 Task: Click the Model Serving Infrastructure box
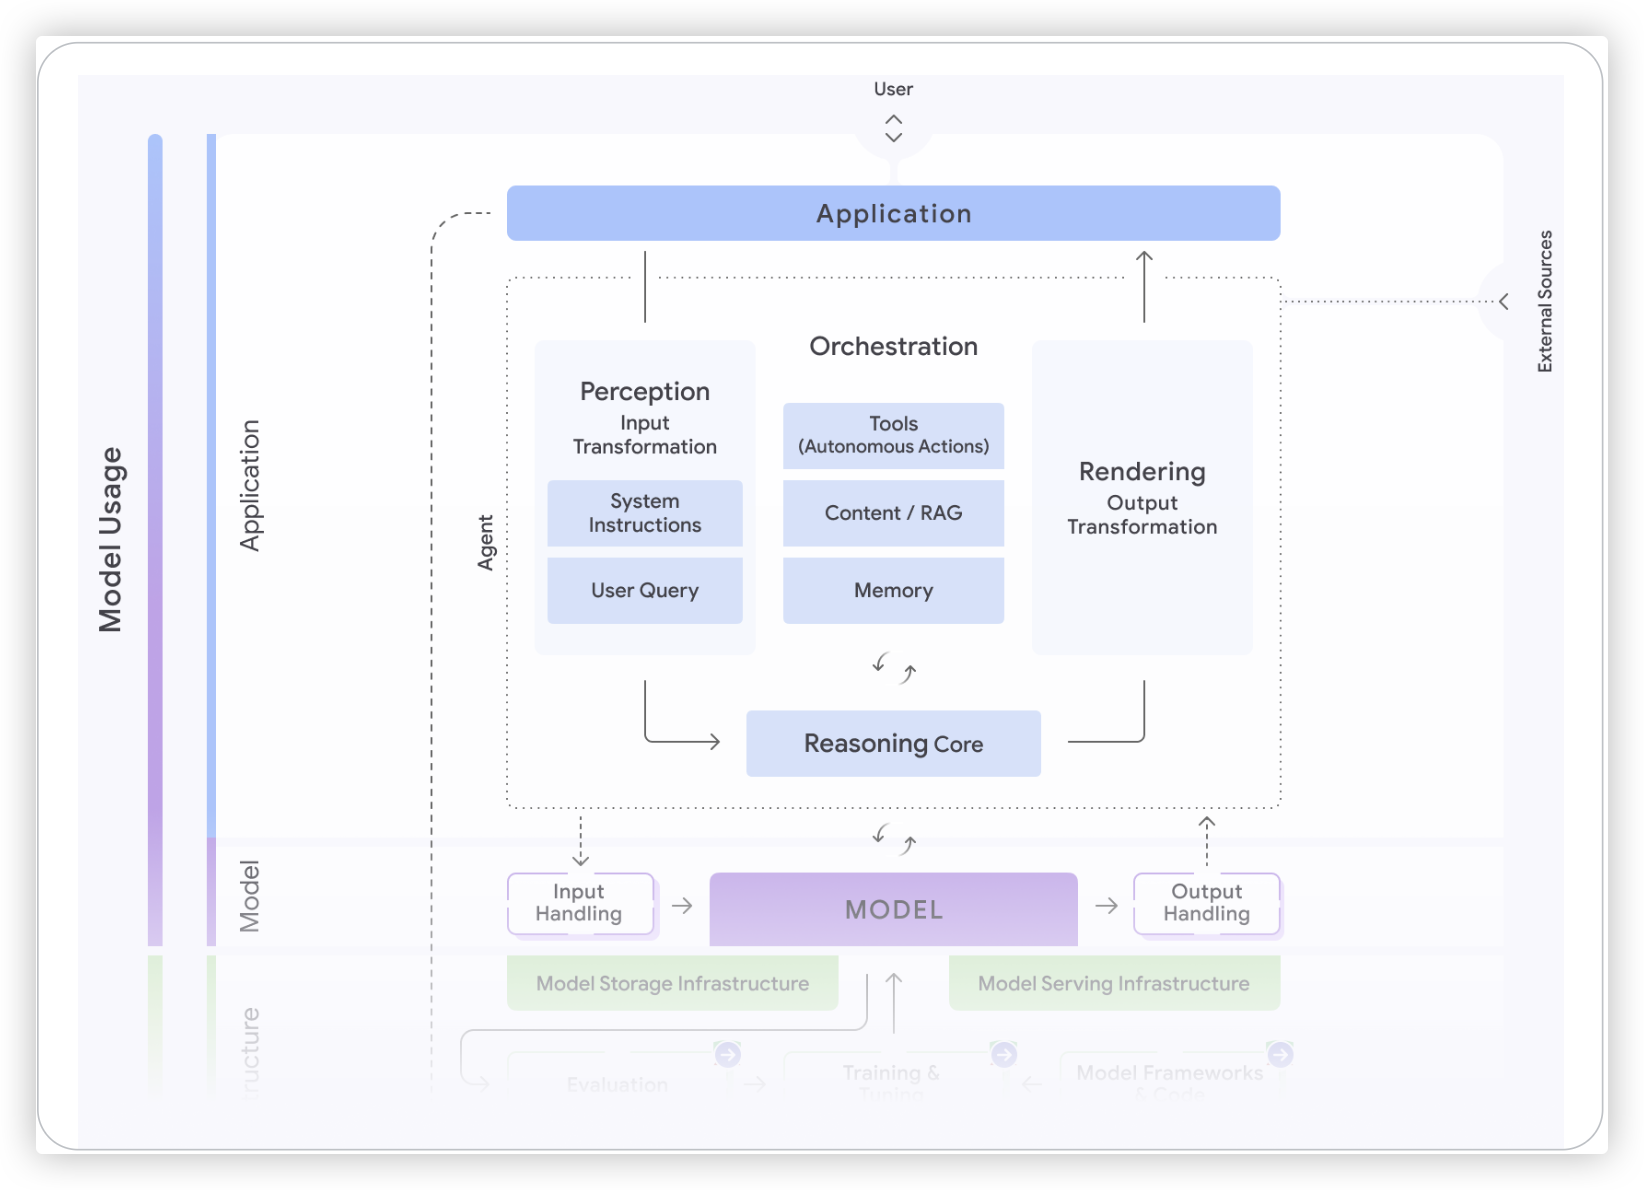(x=1114, y=983)
